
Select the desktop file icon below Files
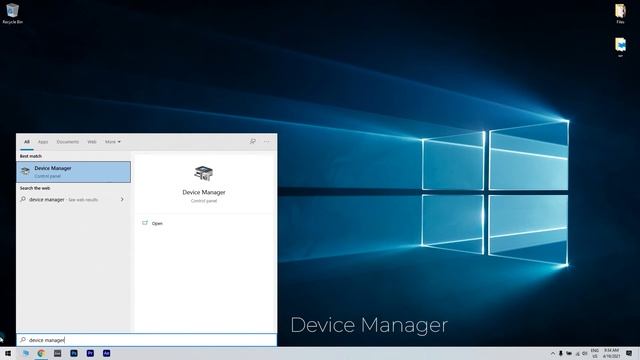(x=620, y=47)
